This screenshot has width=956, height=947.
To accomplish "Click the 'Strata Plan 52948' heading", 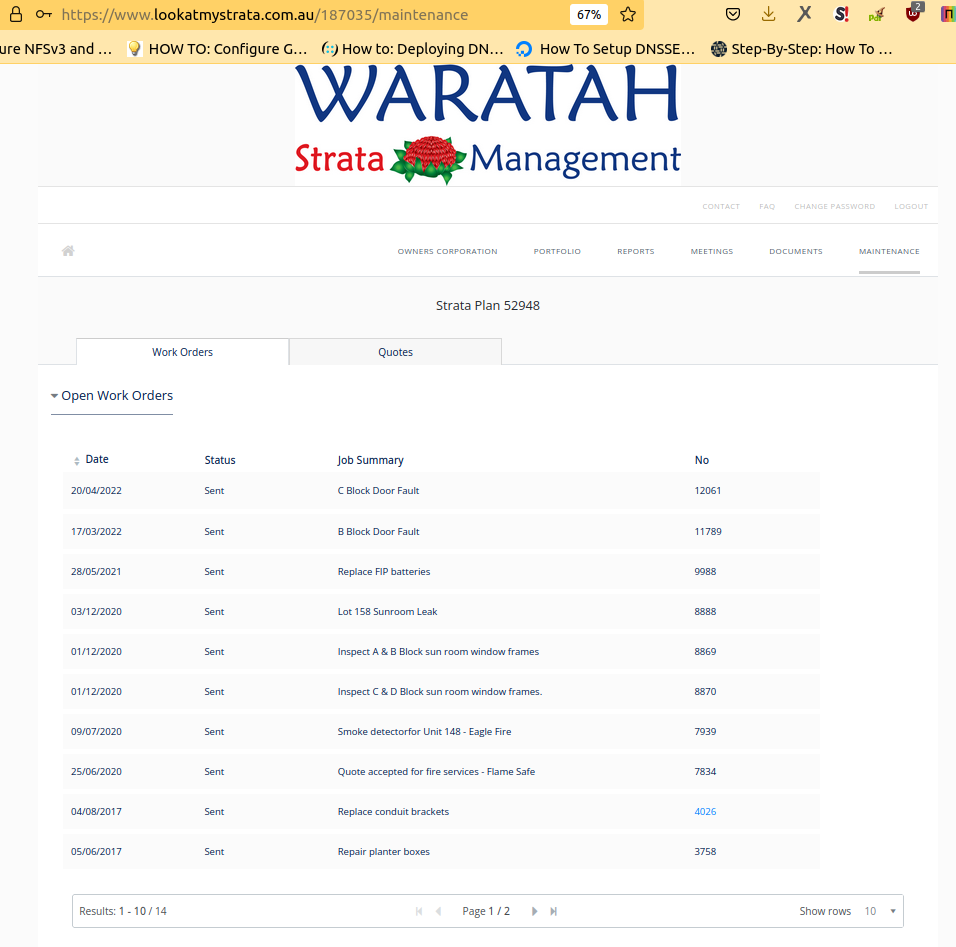I will coord(488,306).
